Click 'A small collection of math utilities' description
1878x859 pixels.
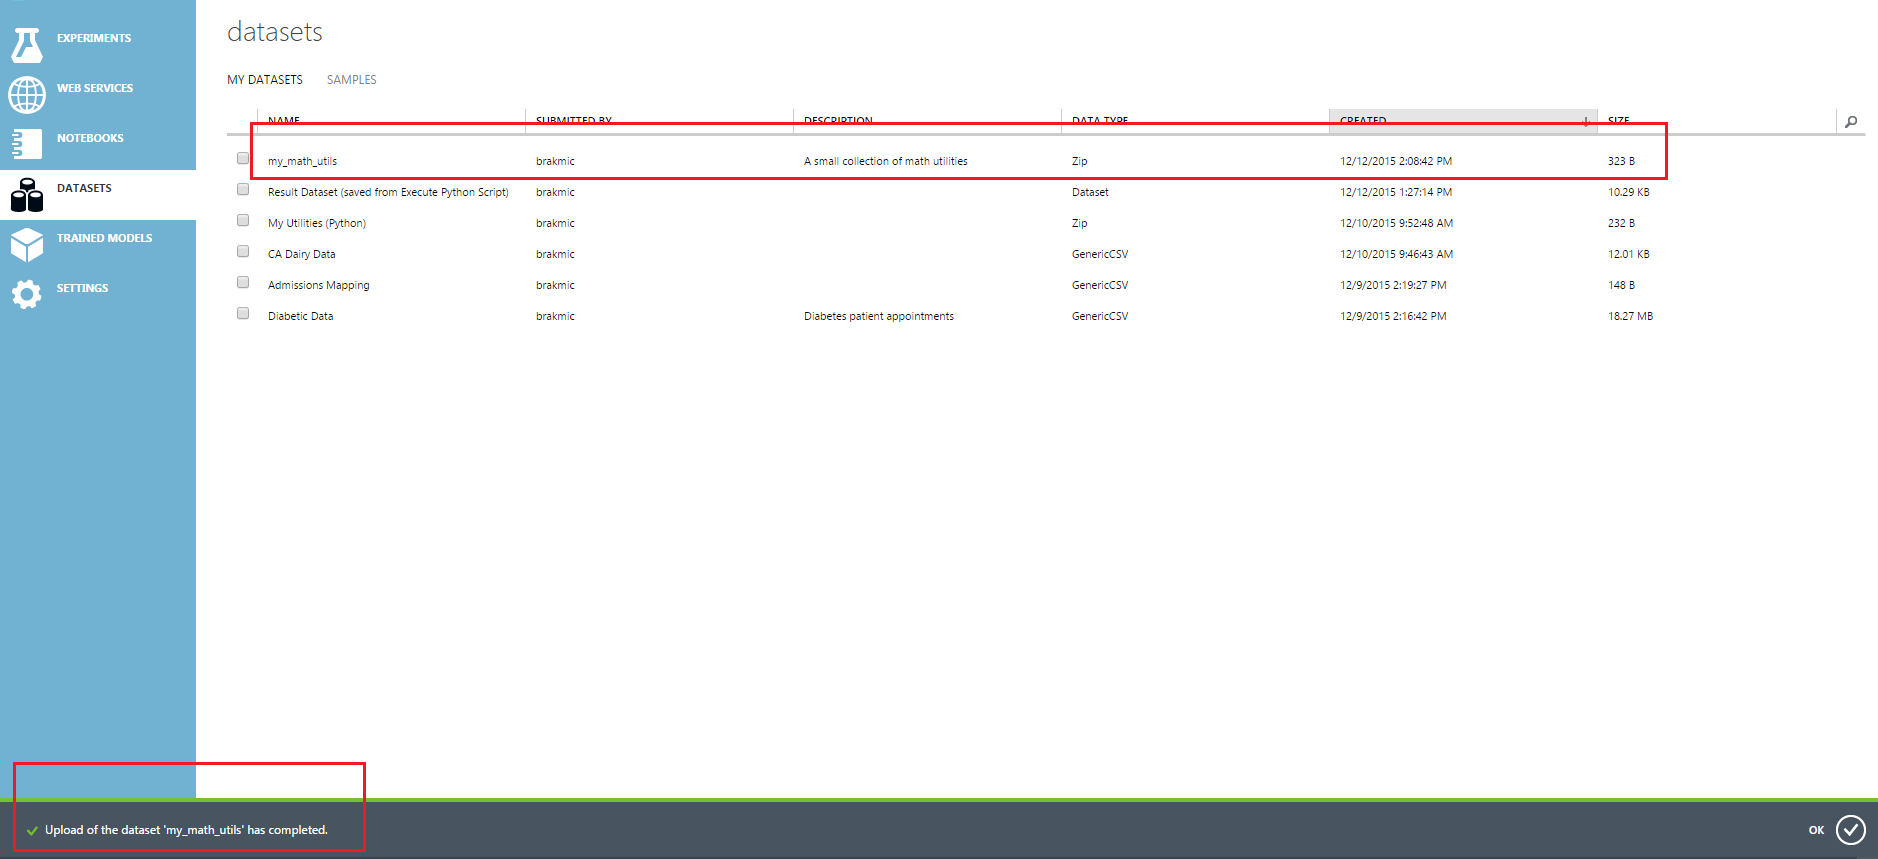click(886, 161)
